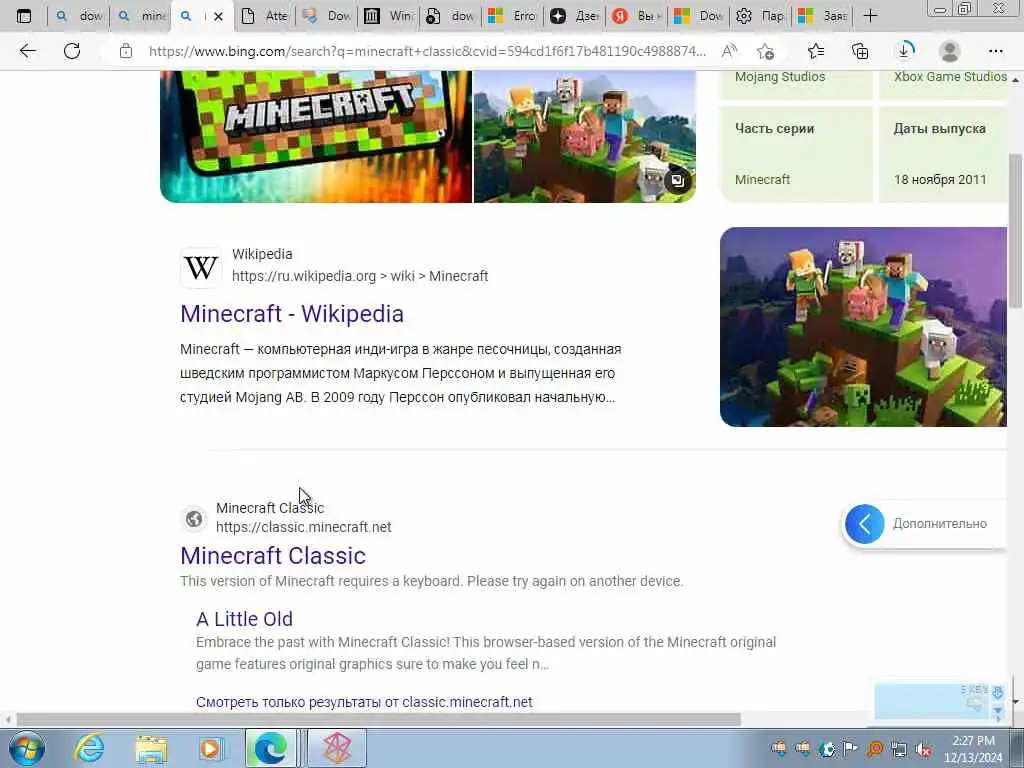This screenshot has width=1024, height=768.
Task: Open File Explorer from the taskbar
Action: click(152, 748)
